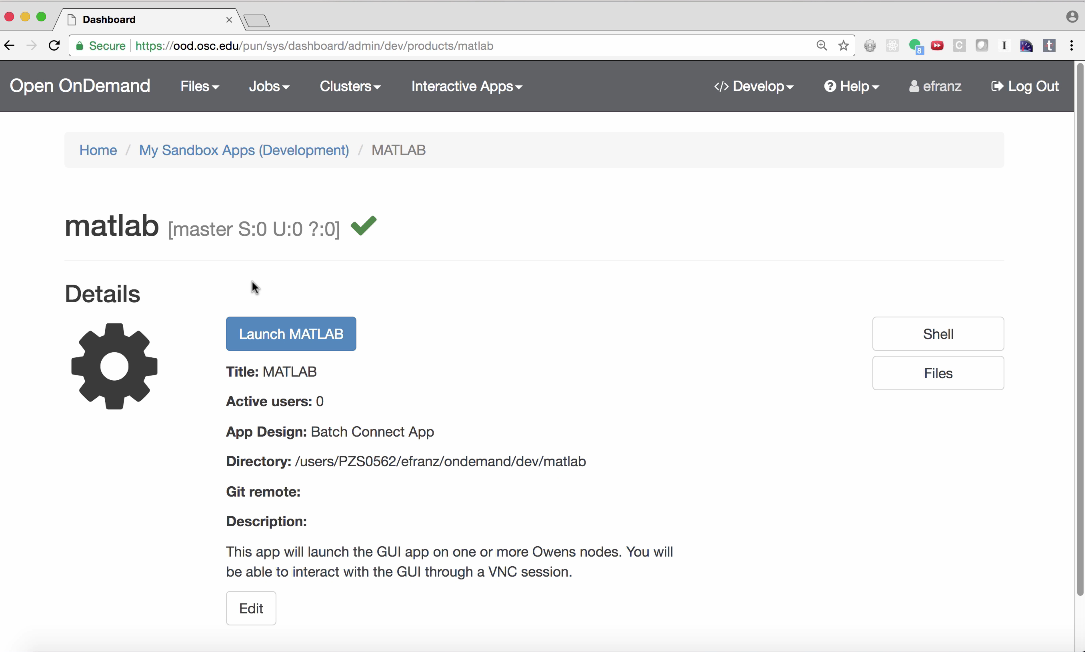
Task: Open the Chrome three-dot menu
Action: 1071,46
